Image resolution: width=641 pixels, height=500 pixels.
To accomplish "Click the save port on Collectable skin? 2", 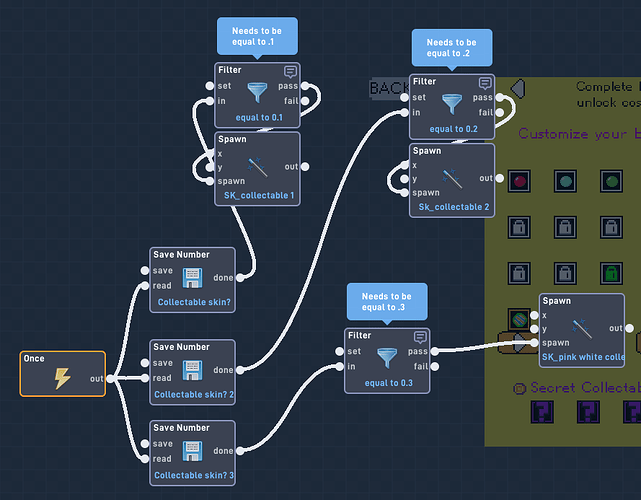I will 145,363.
